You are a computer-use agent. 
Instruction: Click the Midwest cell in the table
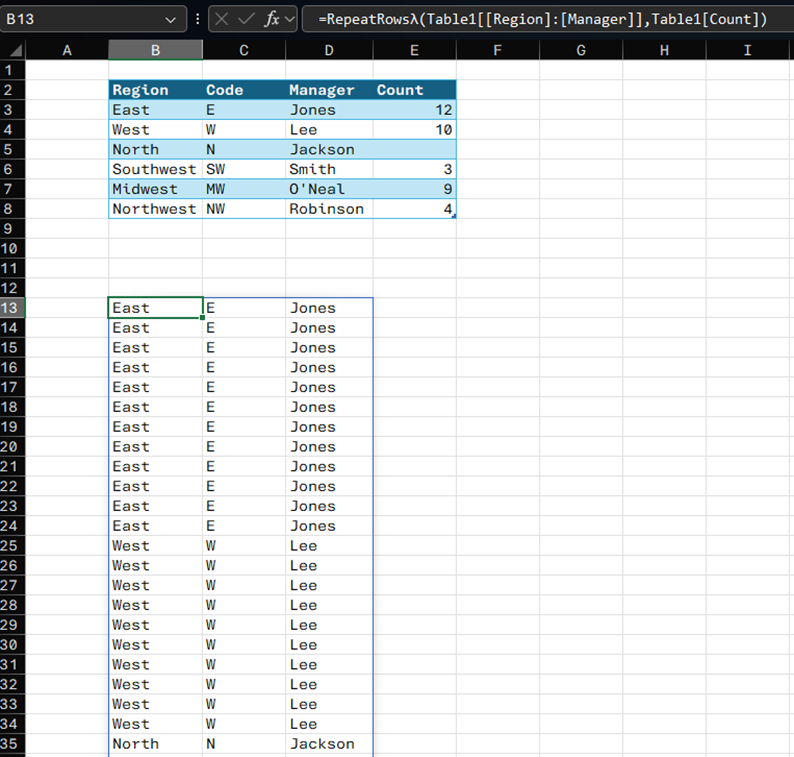[x=155, y=189]
